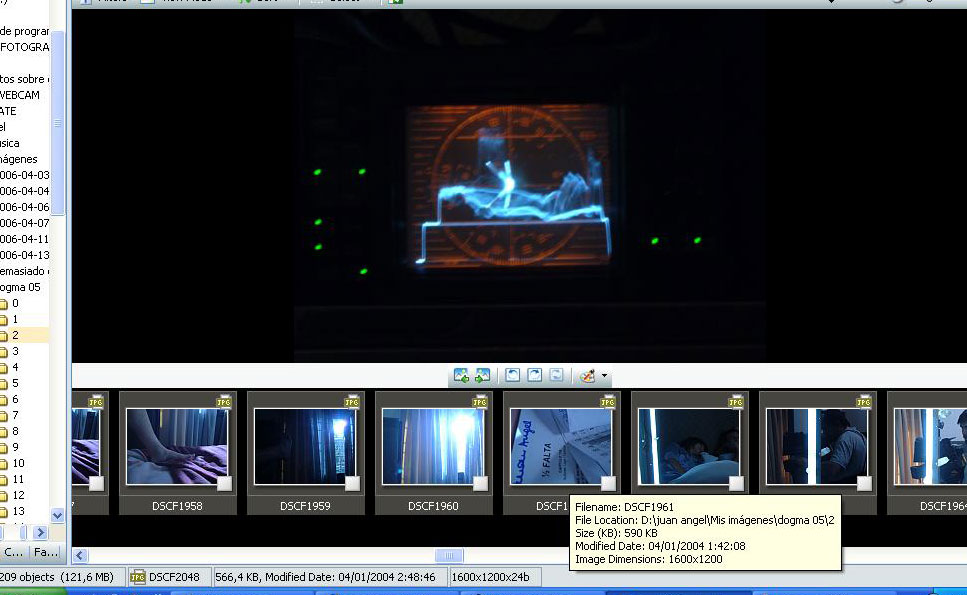Click the 'DSCF1960' thumbnail label
This screenshot has width=967, height=595.
(x=433, y=506)
